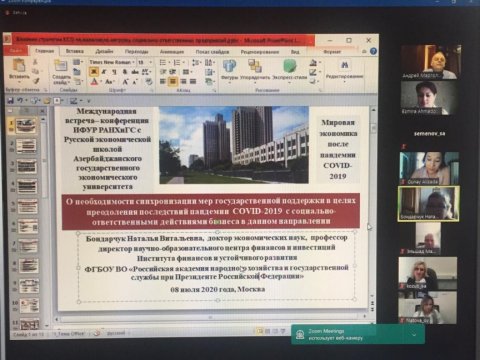The image size is (480, 360).
Task: Click the Save floppy disk icon
Action: click(x=11, y=100)
